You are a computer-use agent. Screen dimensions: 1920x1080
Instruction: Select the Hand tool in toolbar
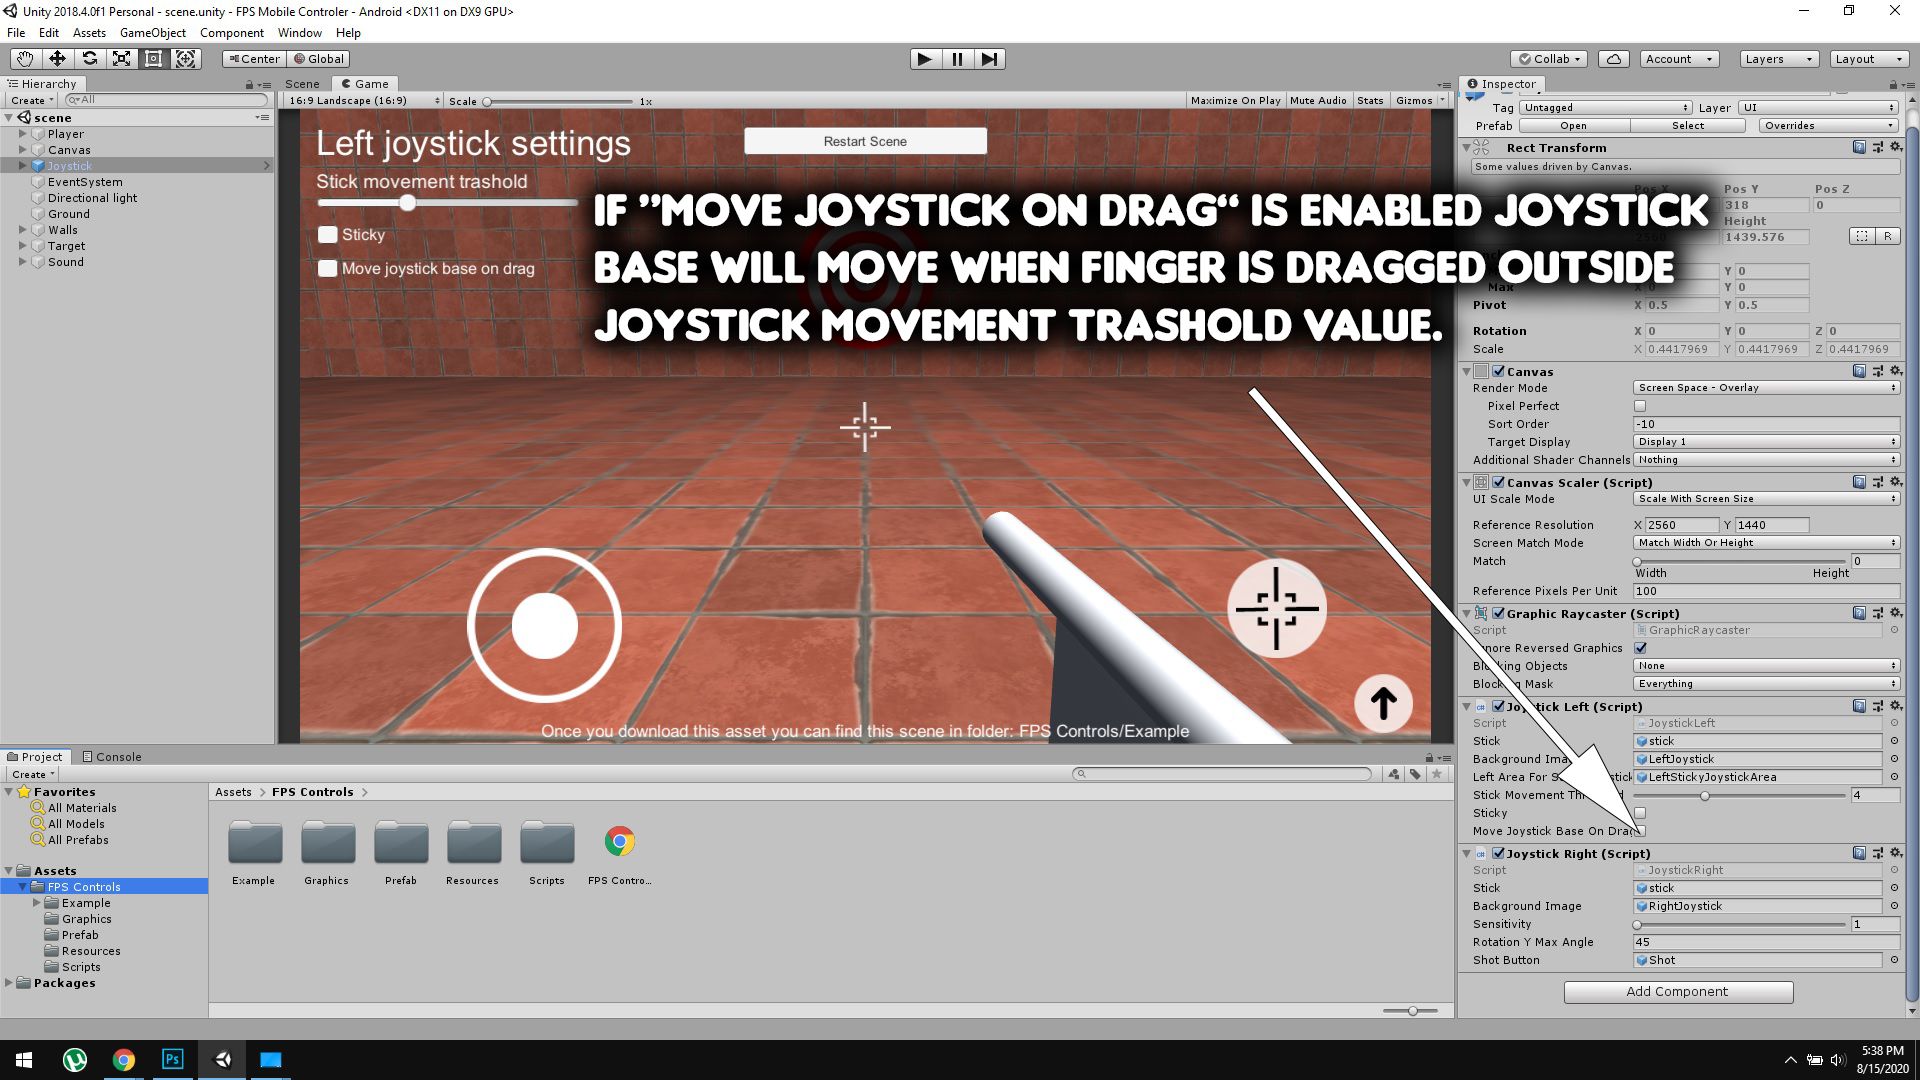coord(25,59)
